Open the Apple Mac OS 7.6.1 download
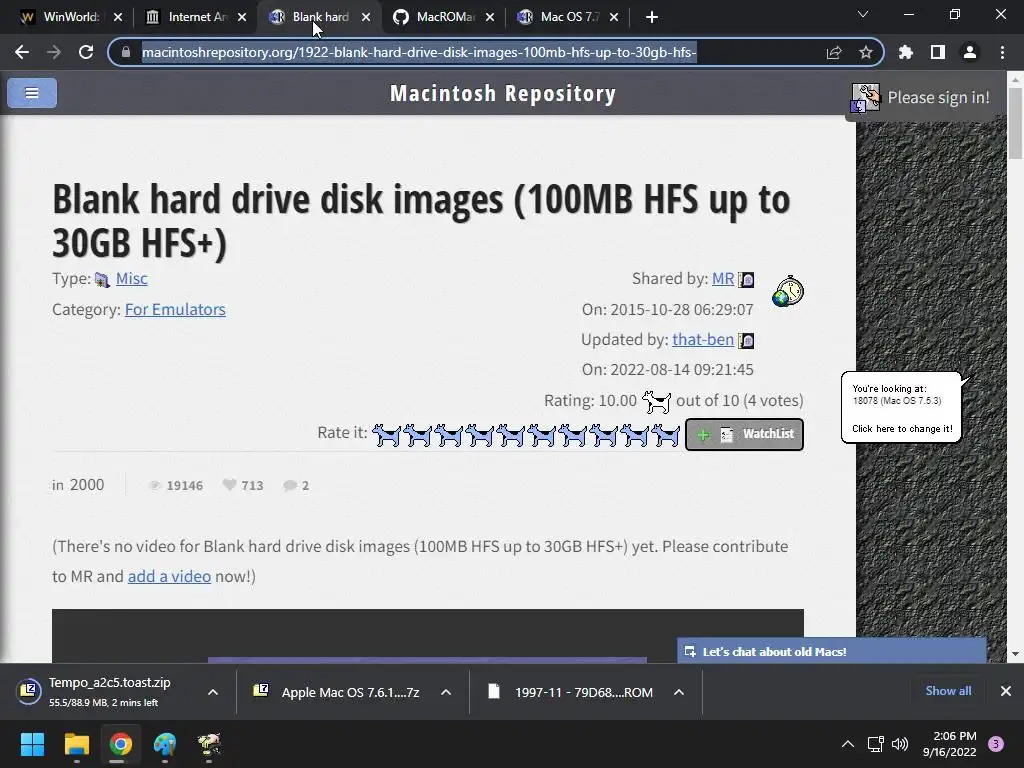 click(x=340, y=692)
